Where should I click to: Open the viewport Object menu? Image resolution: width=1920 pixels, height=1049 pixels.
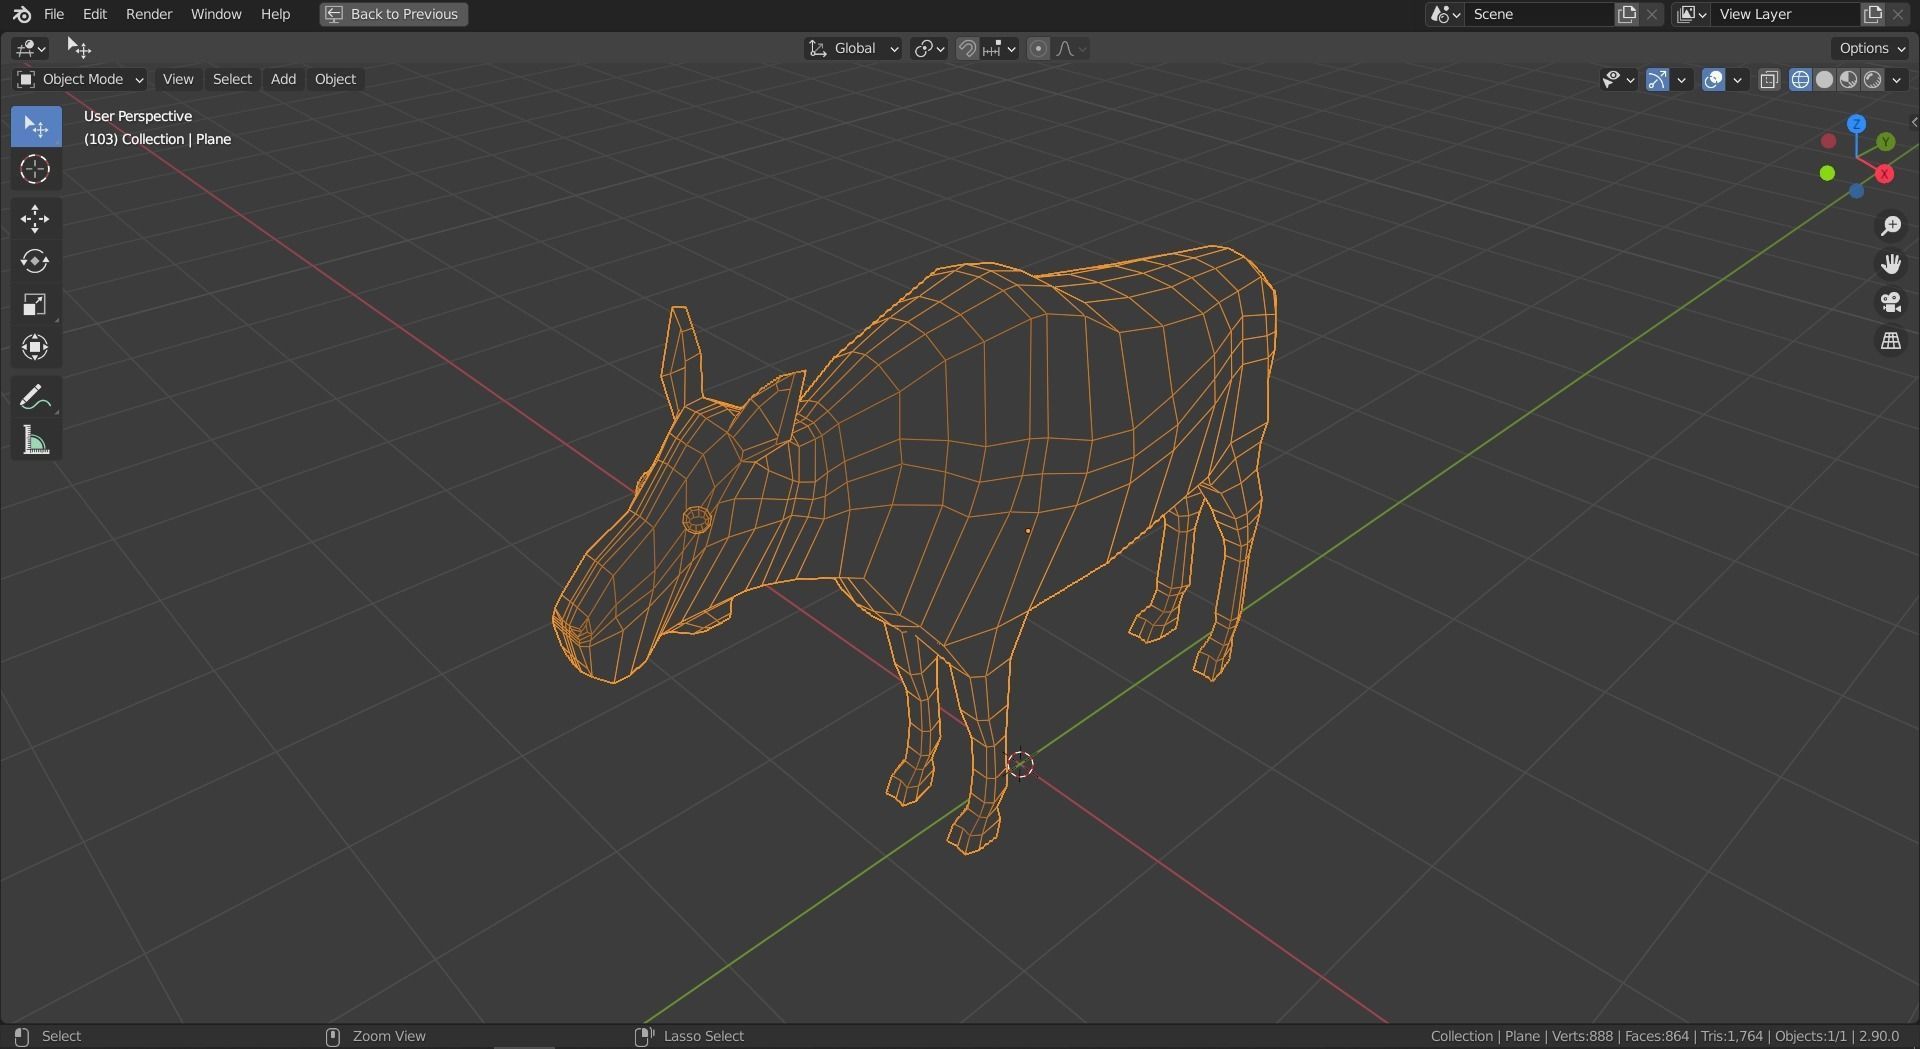click(x=335, y=79)
